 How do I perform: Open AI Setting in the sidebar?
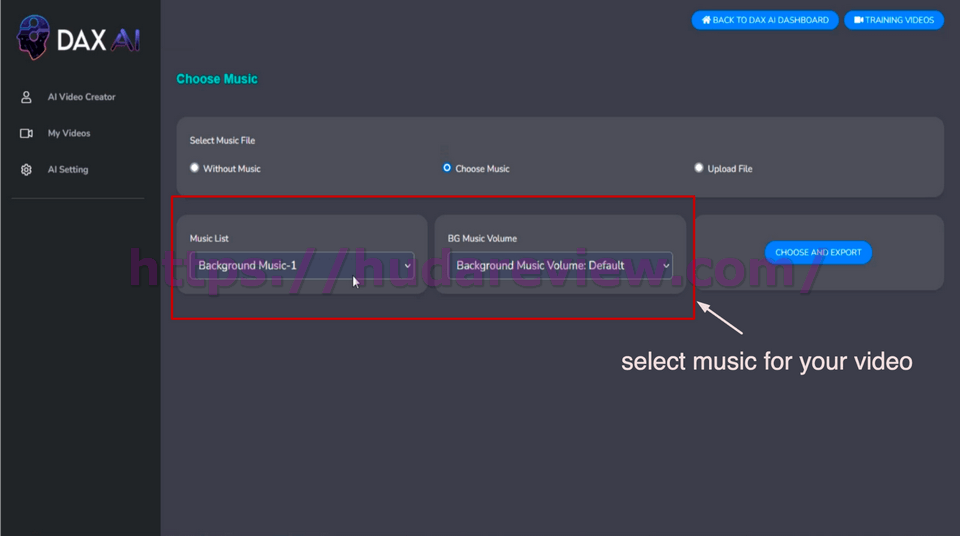click(68, 170)
